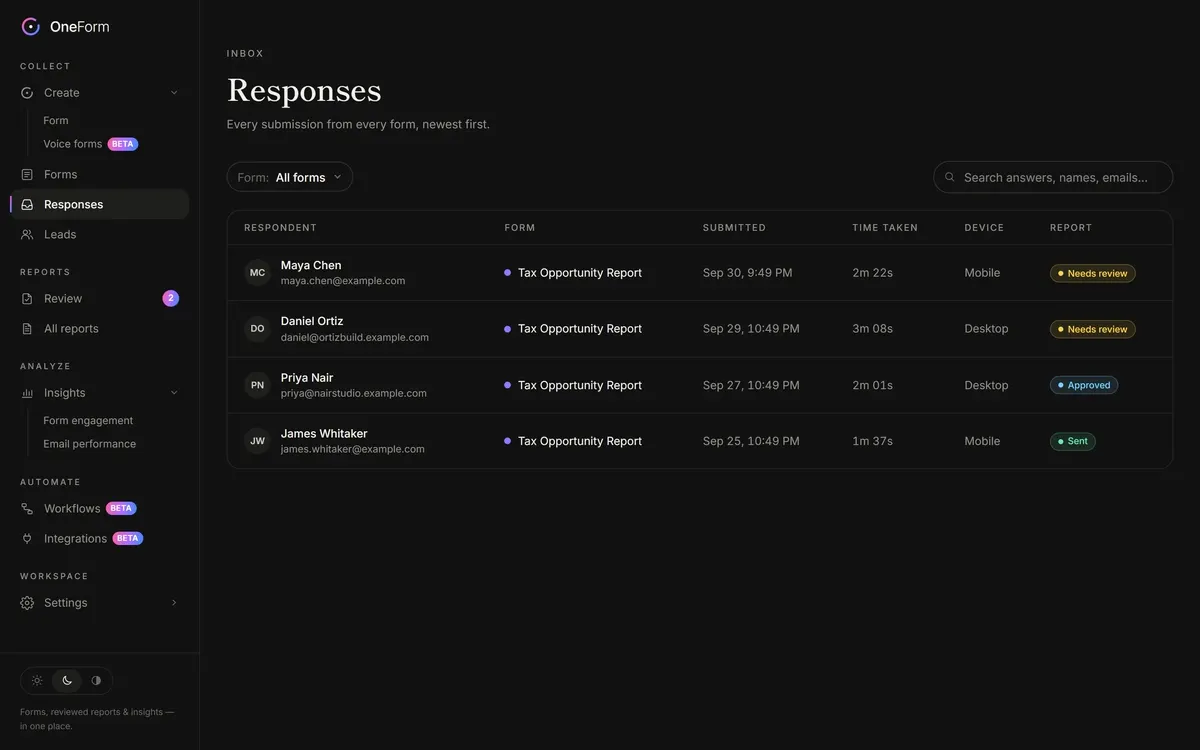Select Responses in sidebar
This screenshot has height=750, width=1200.
click(99, 205)
